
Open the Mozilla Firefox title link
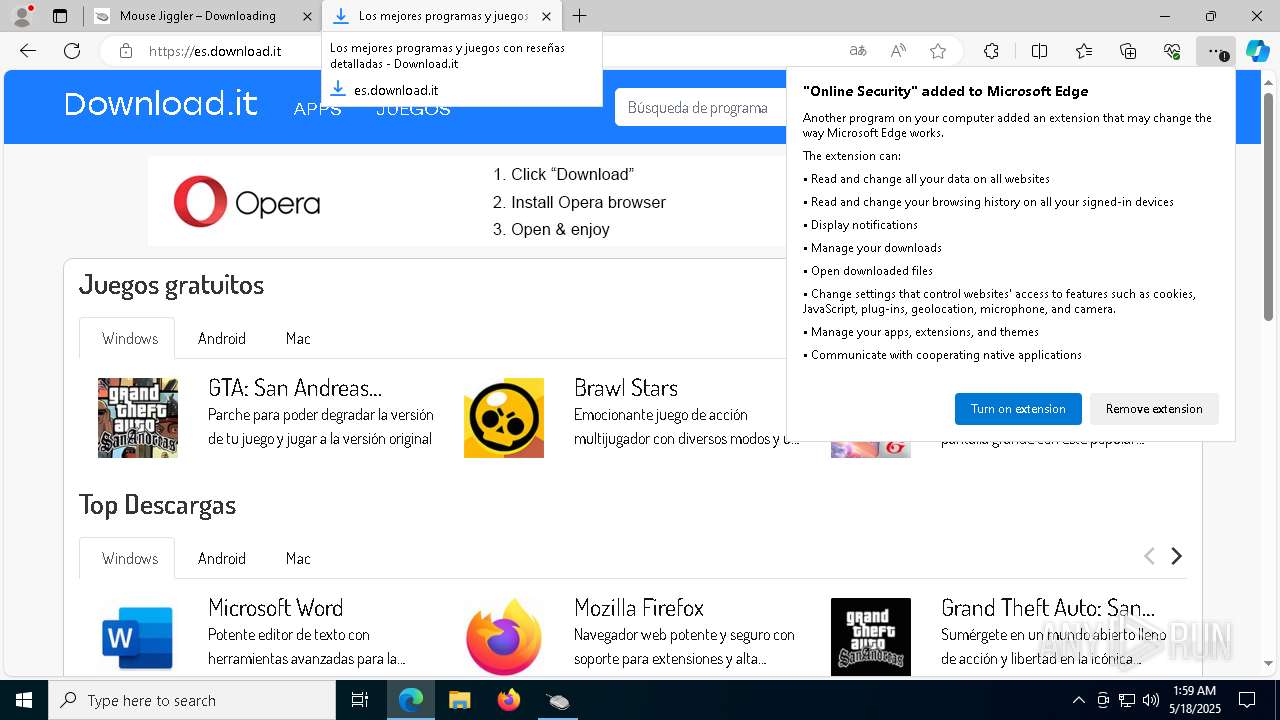(639, 608)
